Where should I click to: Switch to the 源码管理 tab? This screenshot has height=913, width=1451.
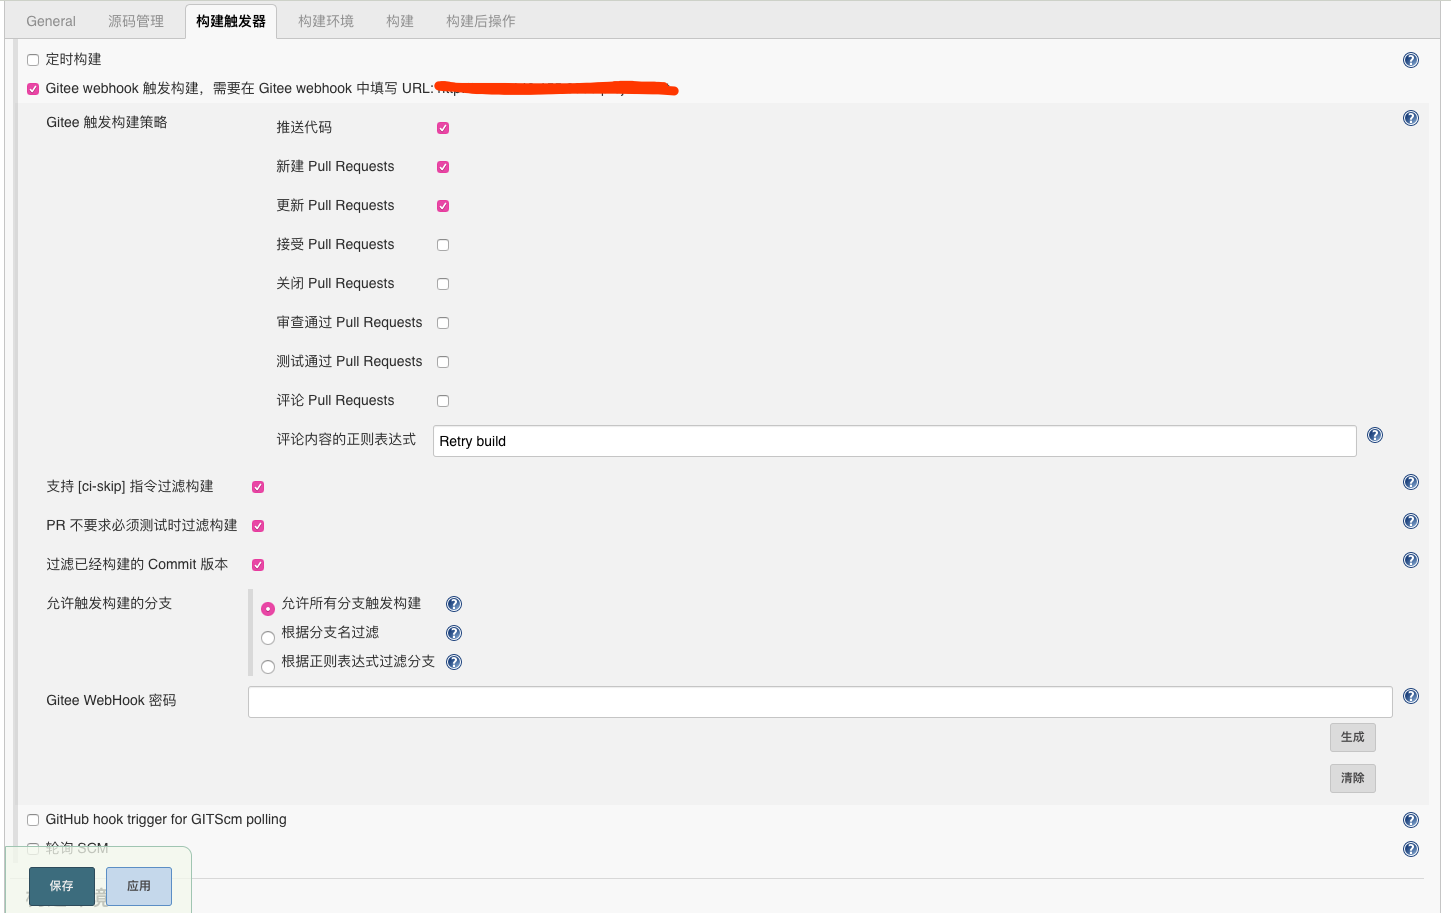(x=136, y=21)
